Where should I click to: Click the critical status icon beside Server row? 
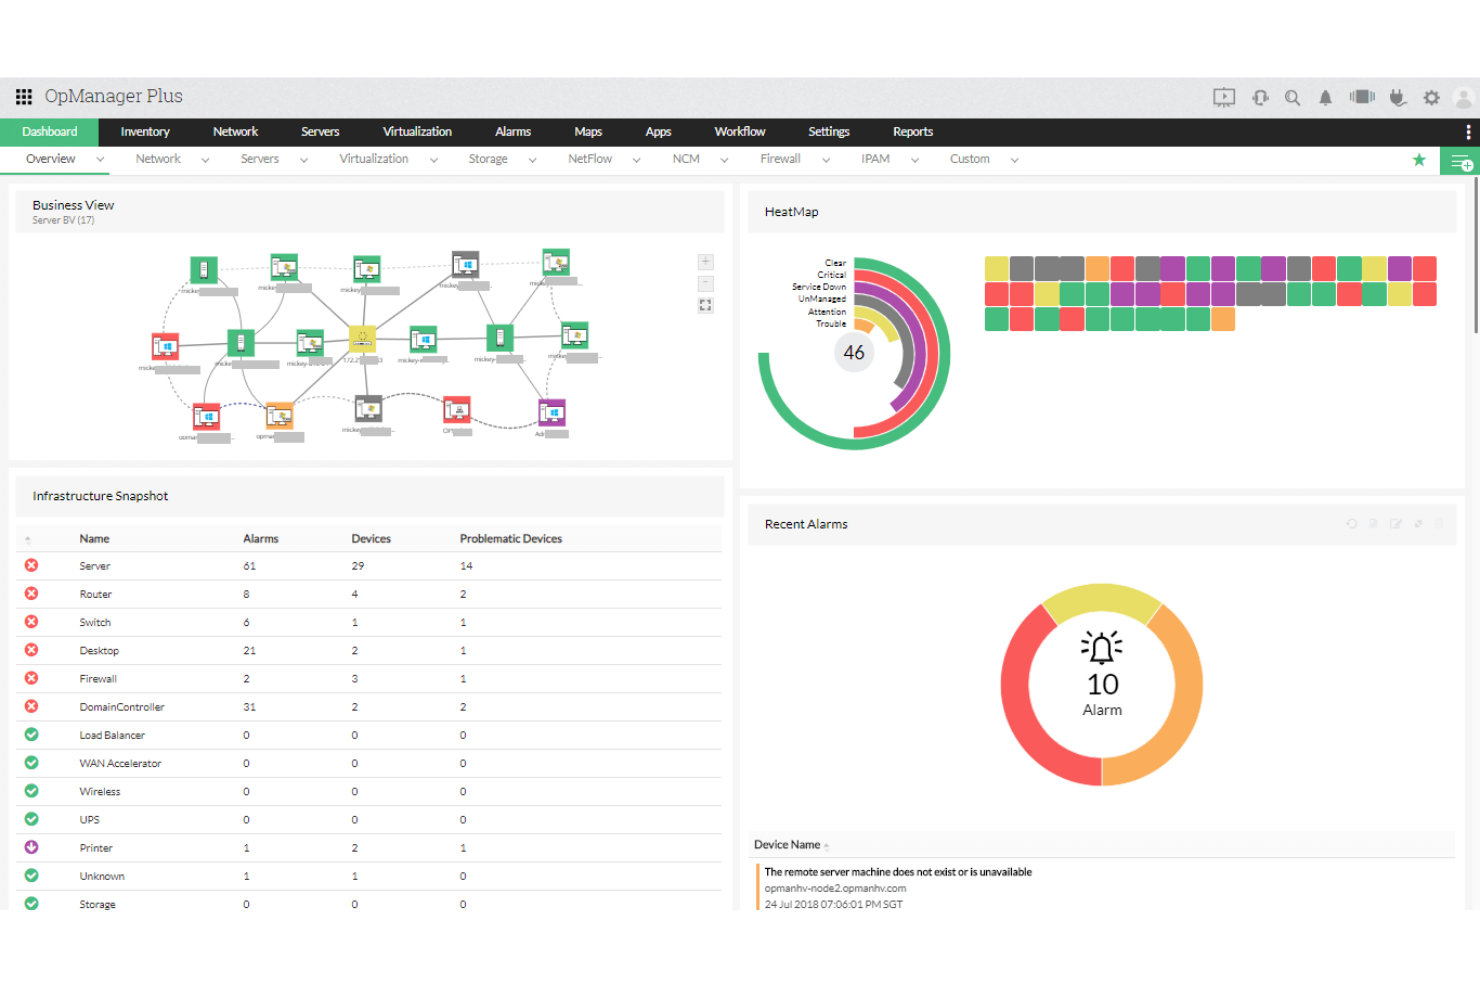(x=31, y=565)
